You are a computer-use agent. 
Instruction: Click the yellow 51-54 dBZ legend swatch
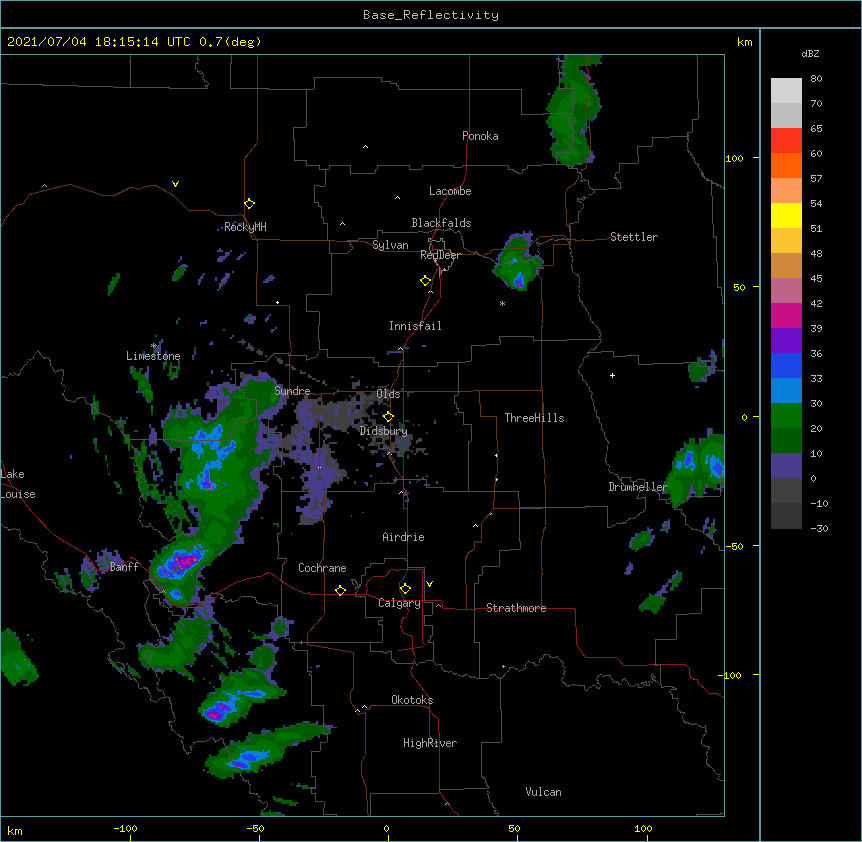click(x=786, y=215)
